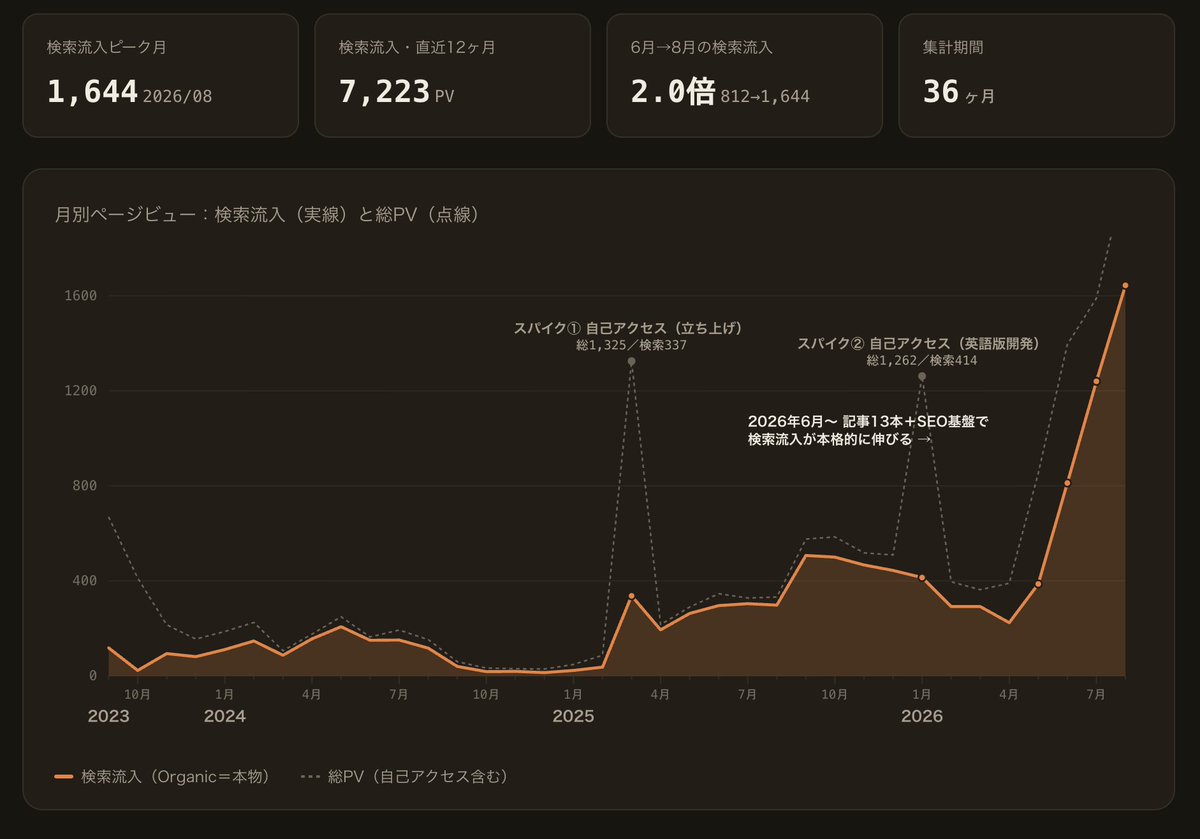Click the 総1,325／検索337 annotation text
This screenshot has width=1200, height=839.
631,345
